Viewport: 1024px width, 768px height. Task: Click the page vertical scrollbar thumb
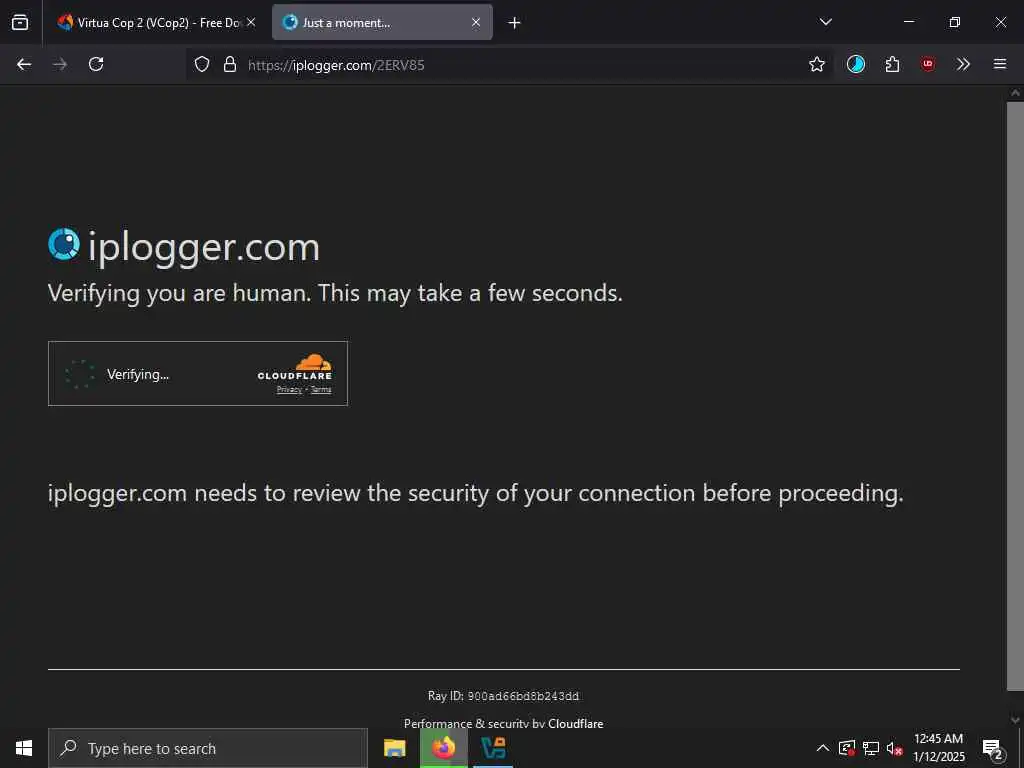pos(1015,396)
